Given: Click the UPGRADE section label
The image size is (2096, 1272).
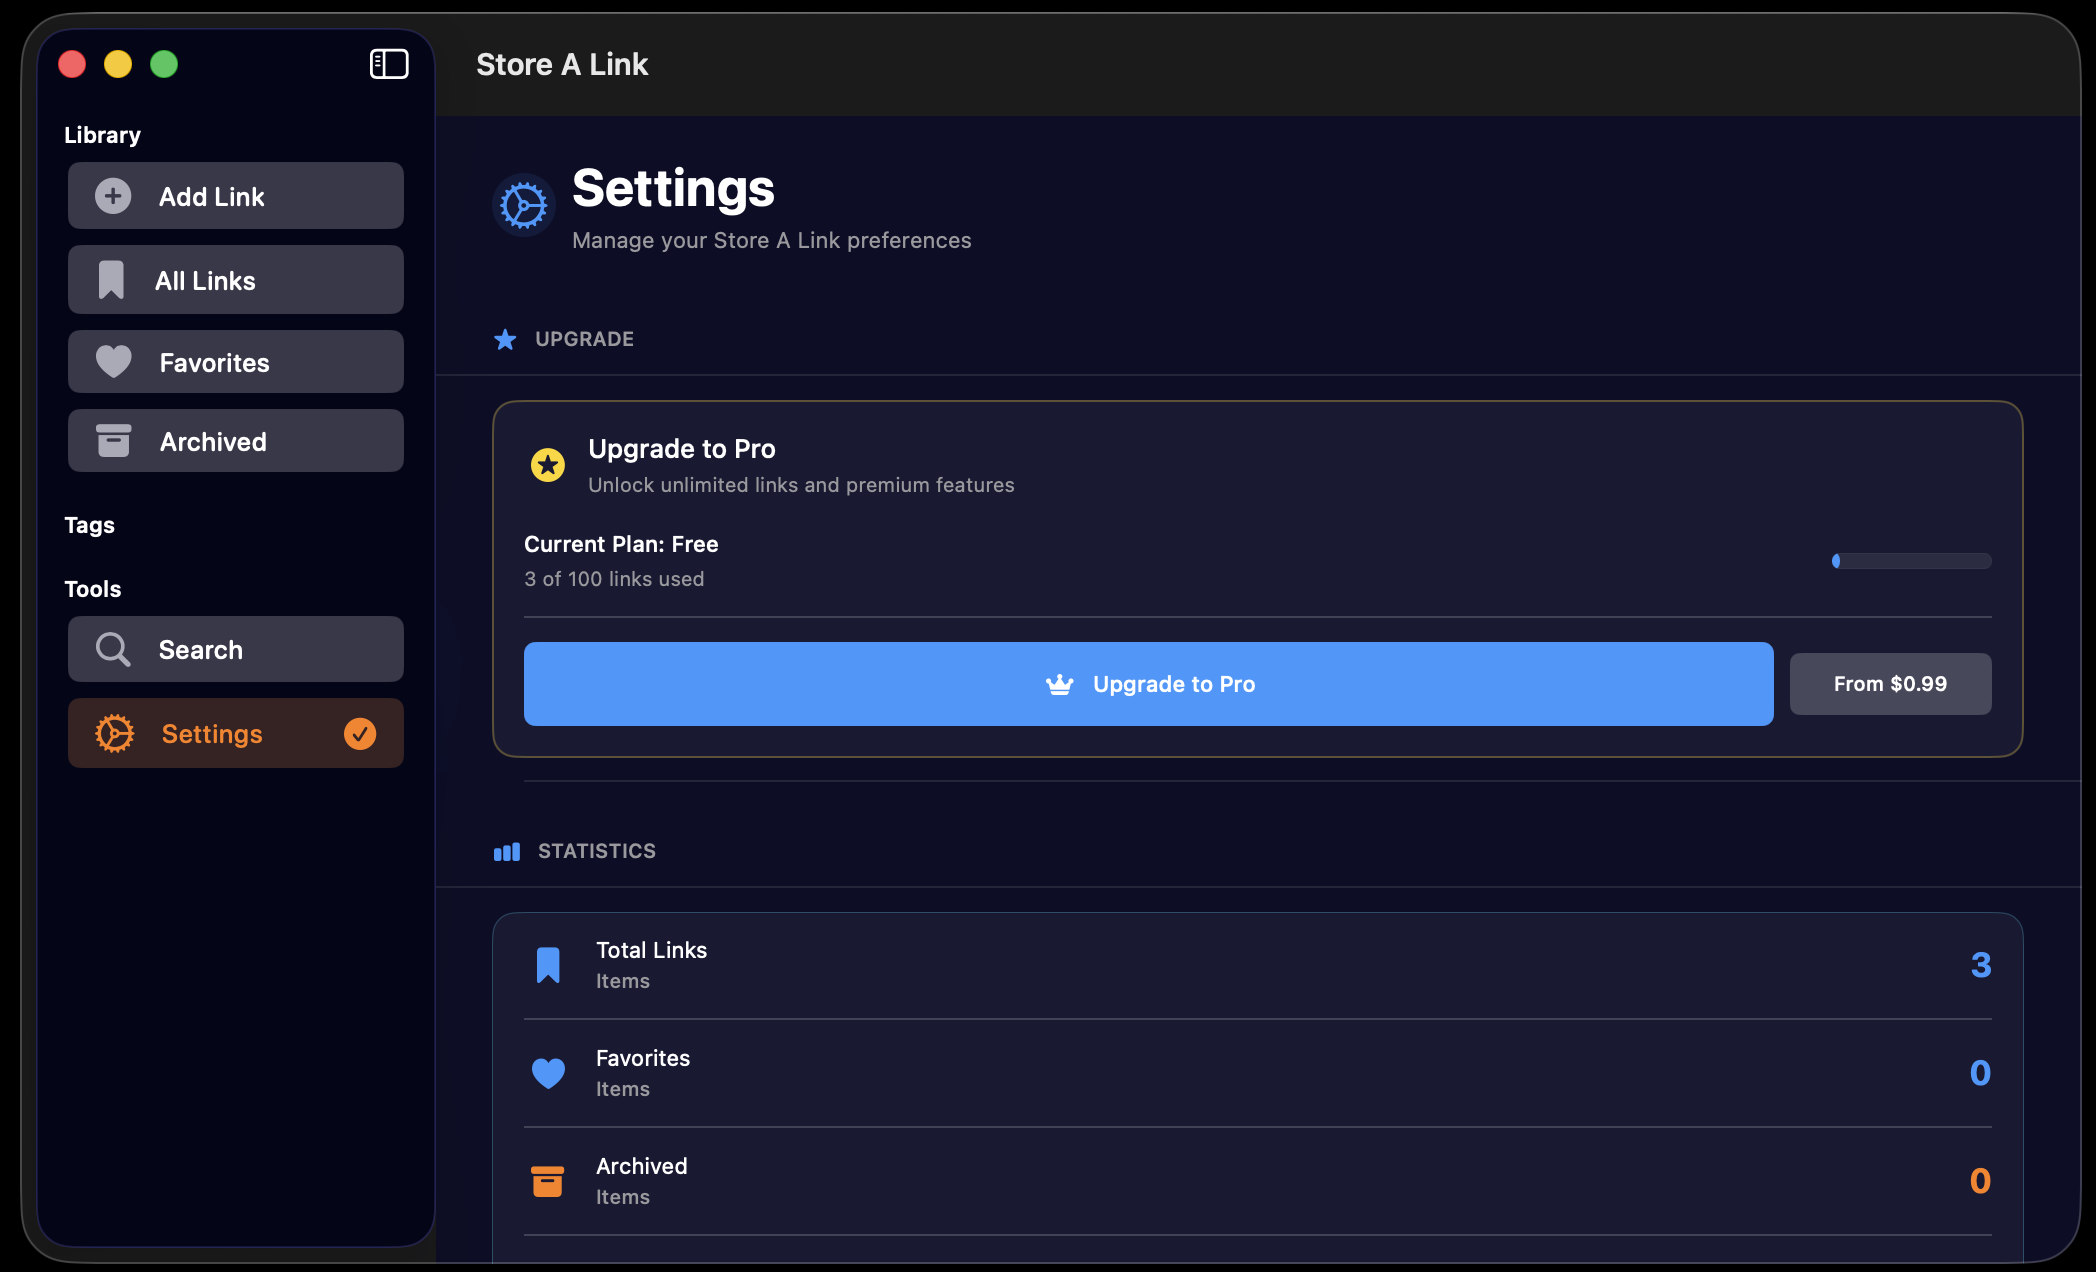Looking at the screenshot, I should click(584, 339).
